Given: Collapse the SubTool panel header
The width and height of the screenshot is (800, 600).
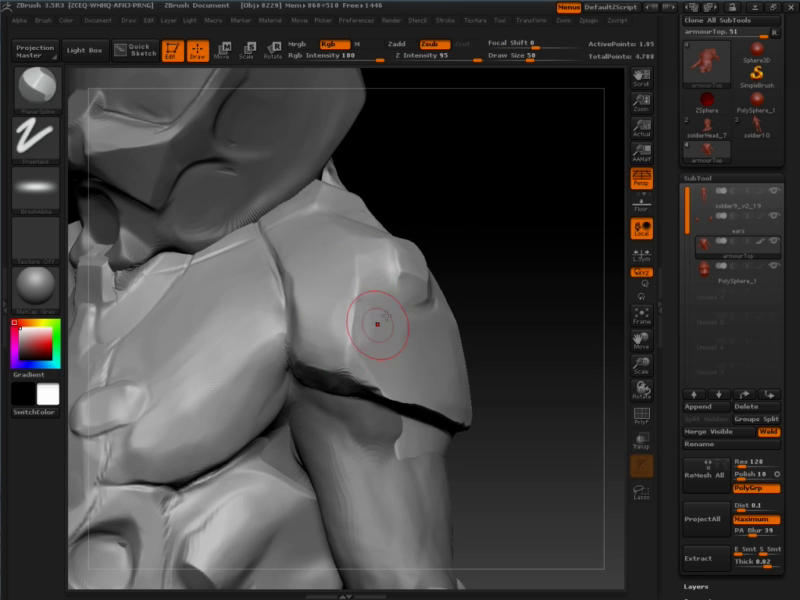Looking at the screenshot, I should tap(697, 178).
